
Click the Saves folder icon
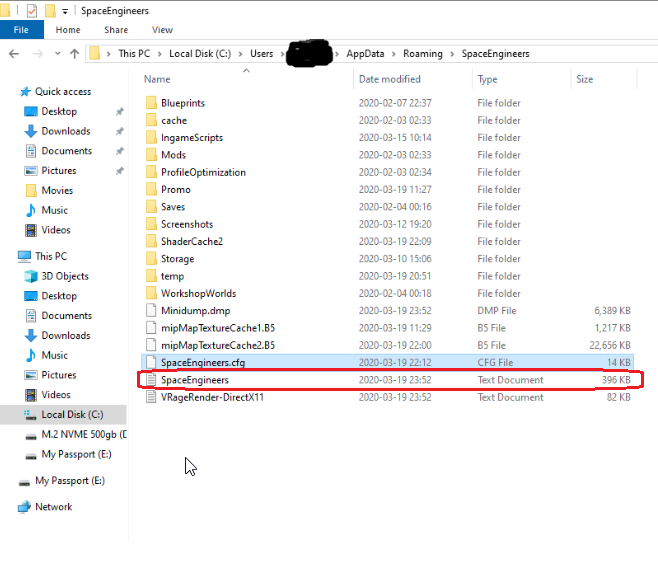point(151,206)
